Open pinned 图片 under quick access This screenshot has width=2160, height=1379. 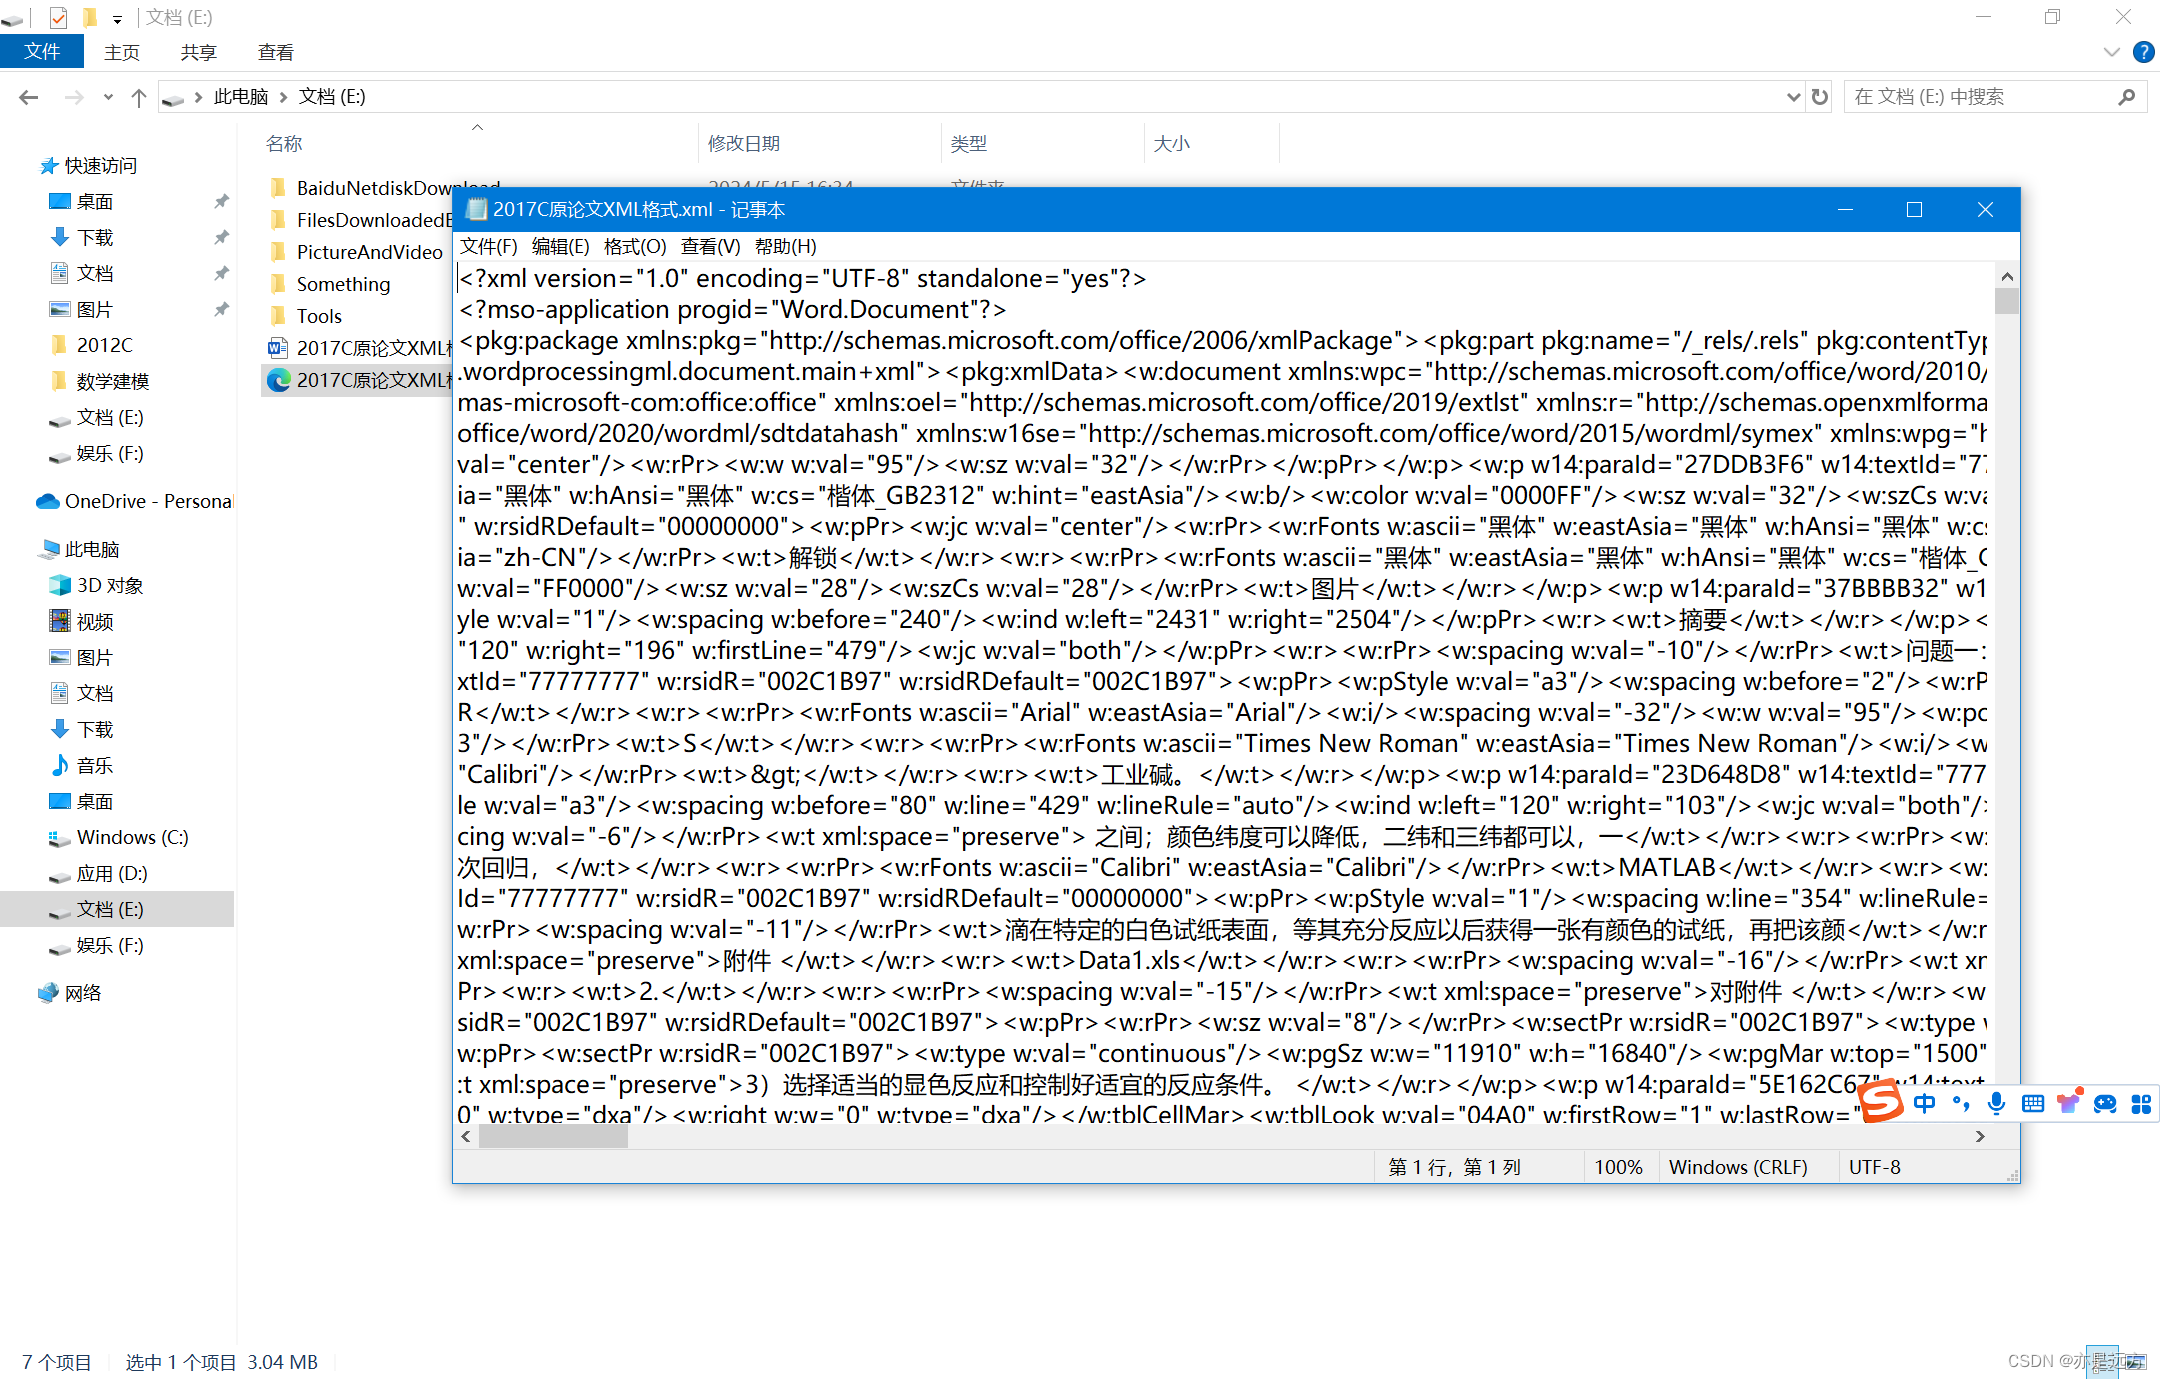coord(95,309)
